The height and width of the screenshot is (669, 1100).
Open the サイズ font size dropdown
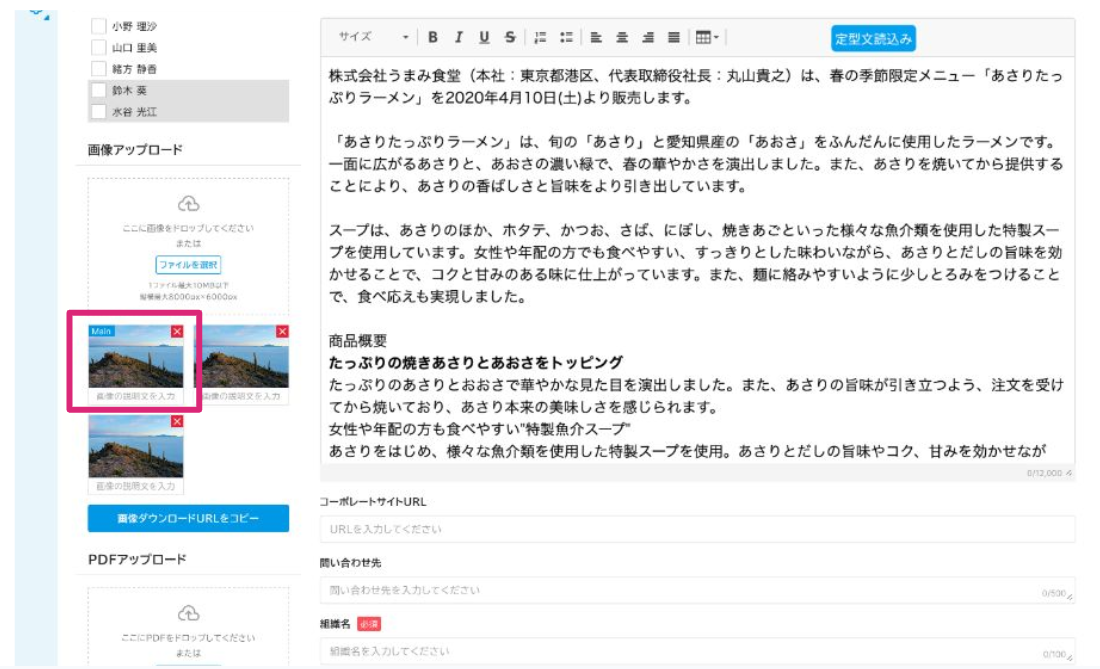click(x=373, y=37)
